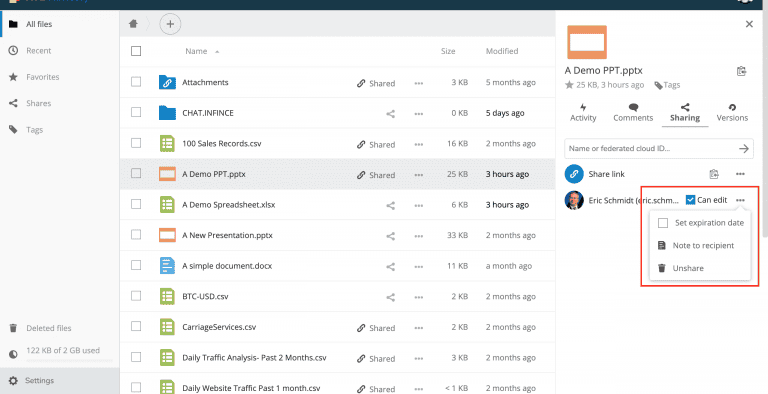Open the more menu for the CHAT.INFINCE row
This screenshot has height=394, width=768.
(418, 114)
